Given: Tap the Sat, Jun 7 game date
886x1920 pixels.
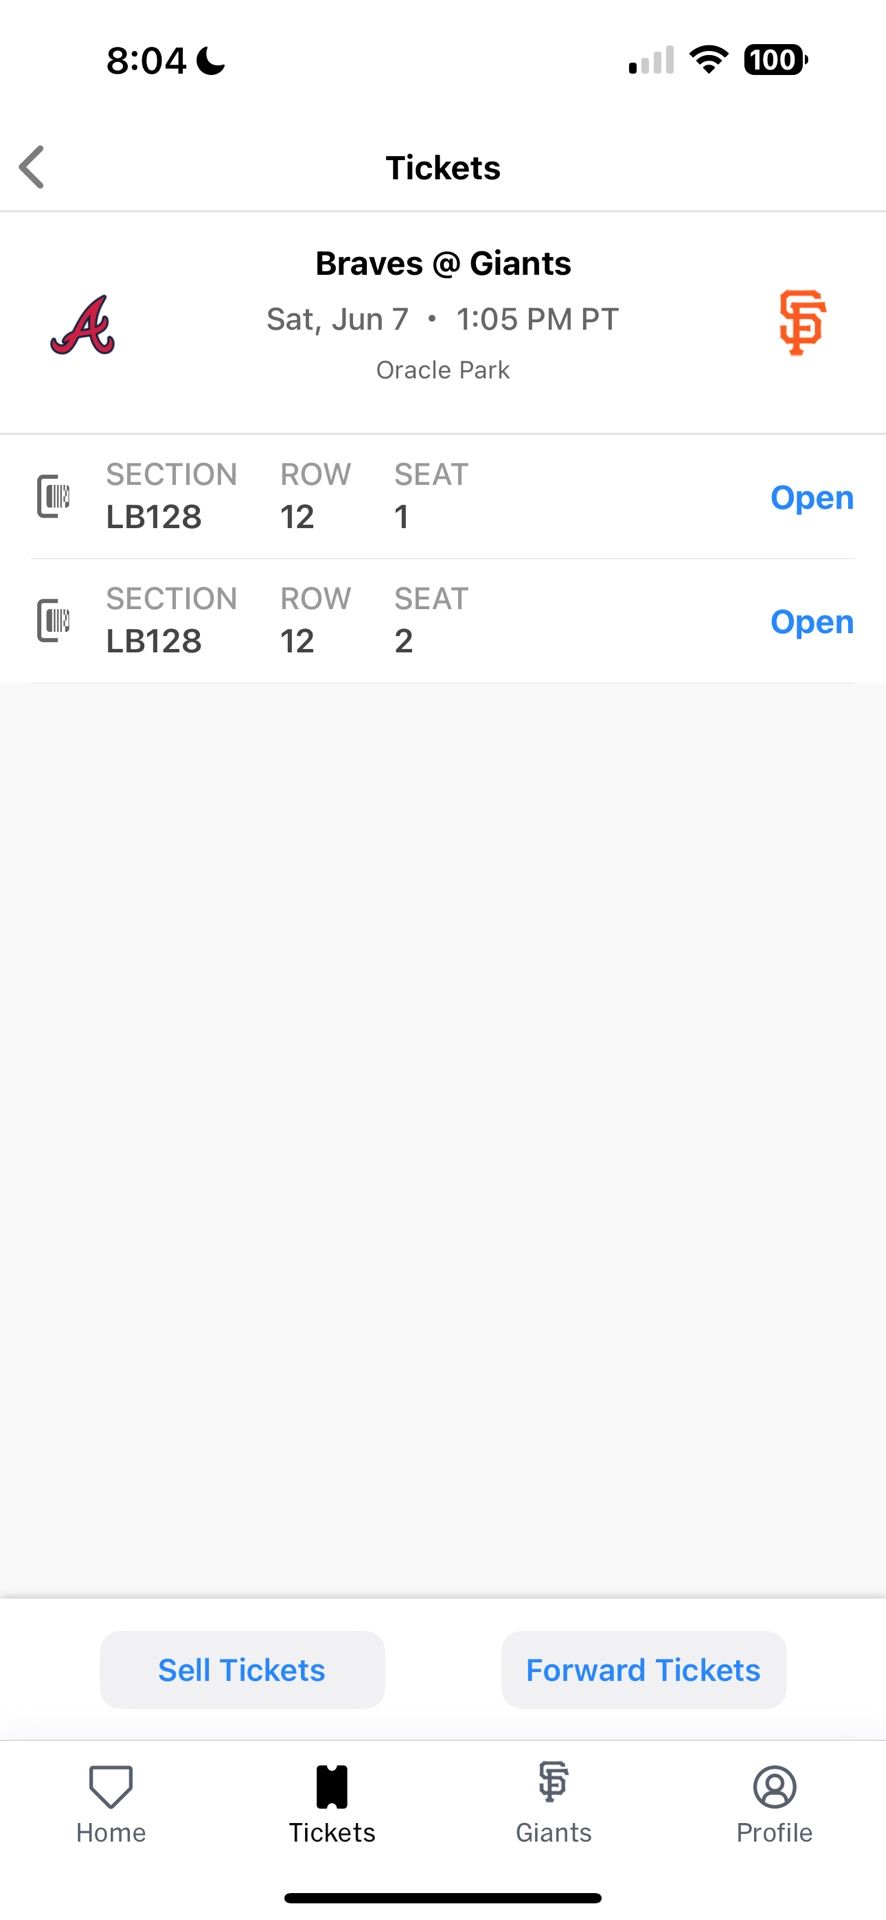Looking at the screenshot, I should (x=337, y=319).
